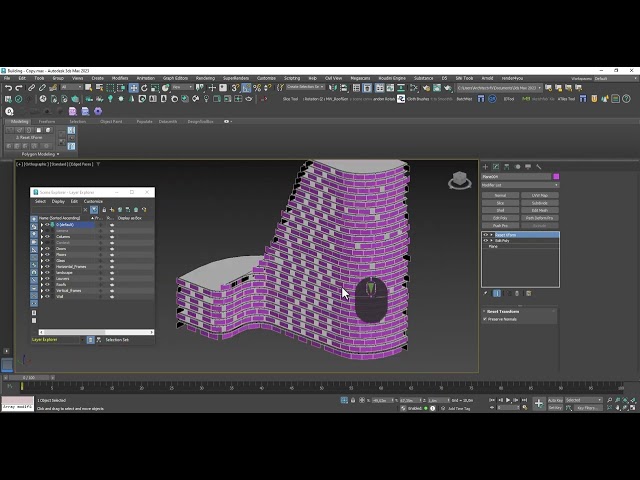This screenshot has width=640, height=480.
Task: Open the Create tab plus icon
Action: pyautogui.click(x=485, y=167)
